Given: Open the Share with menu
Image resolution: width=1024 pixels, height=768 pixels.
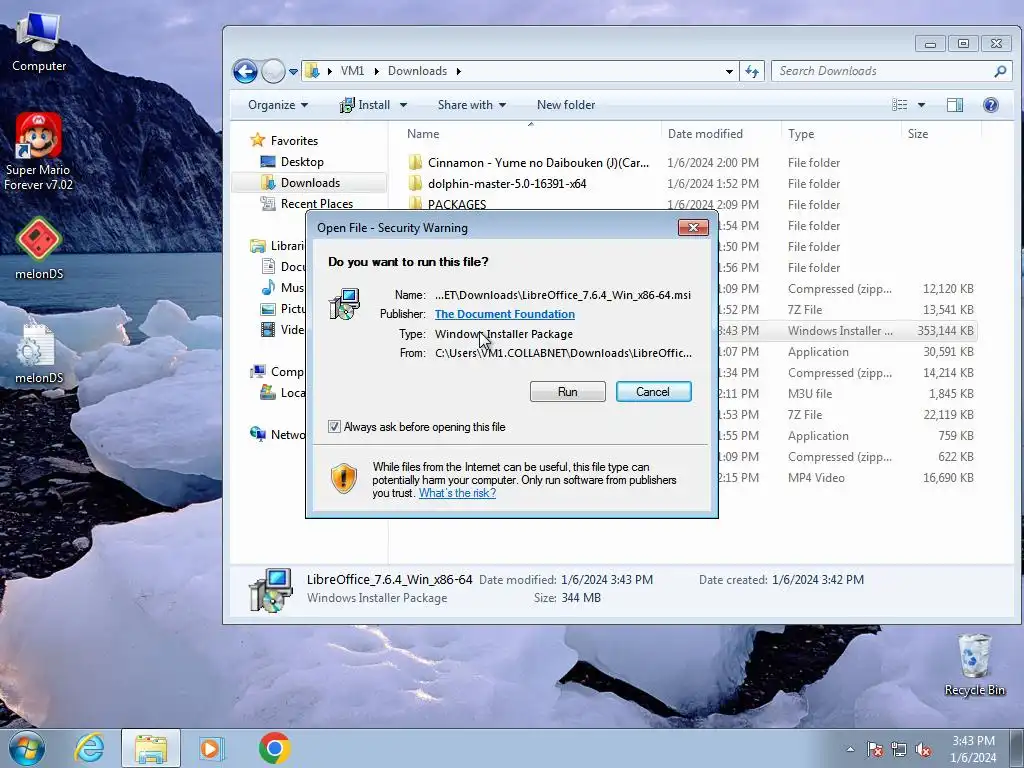Looking at the screenshot, I should click(472, 104).
